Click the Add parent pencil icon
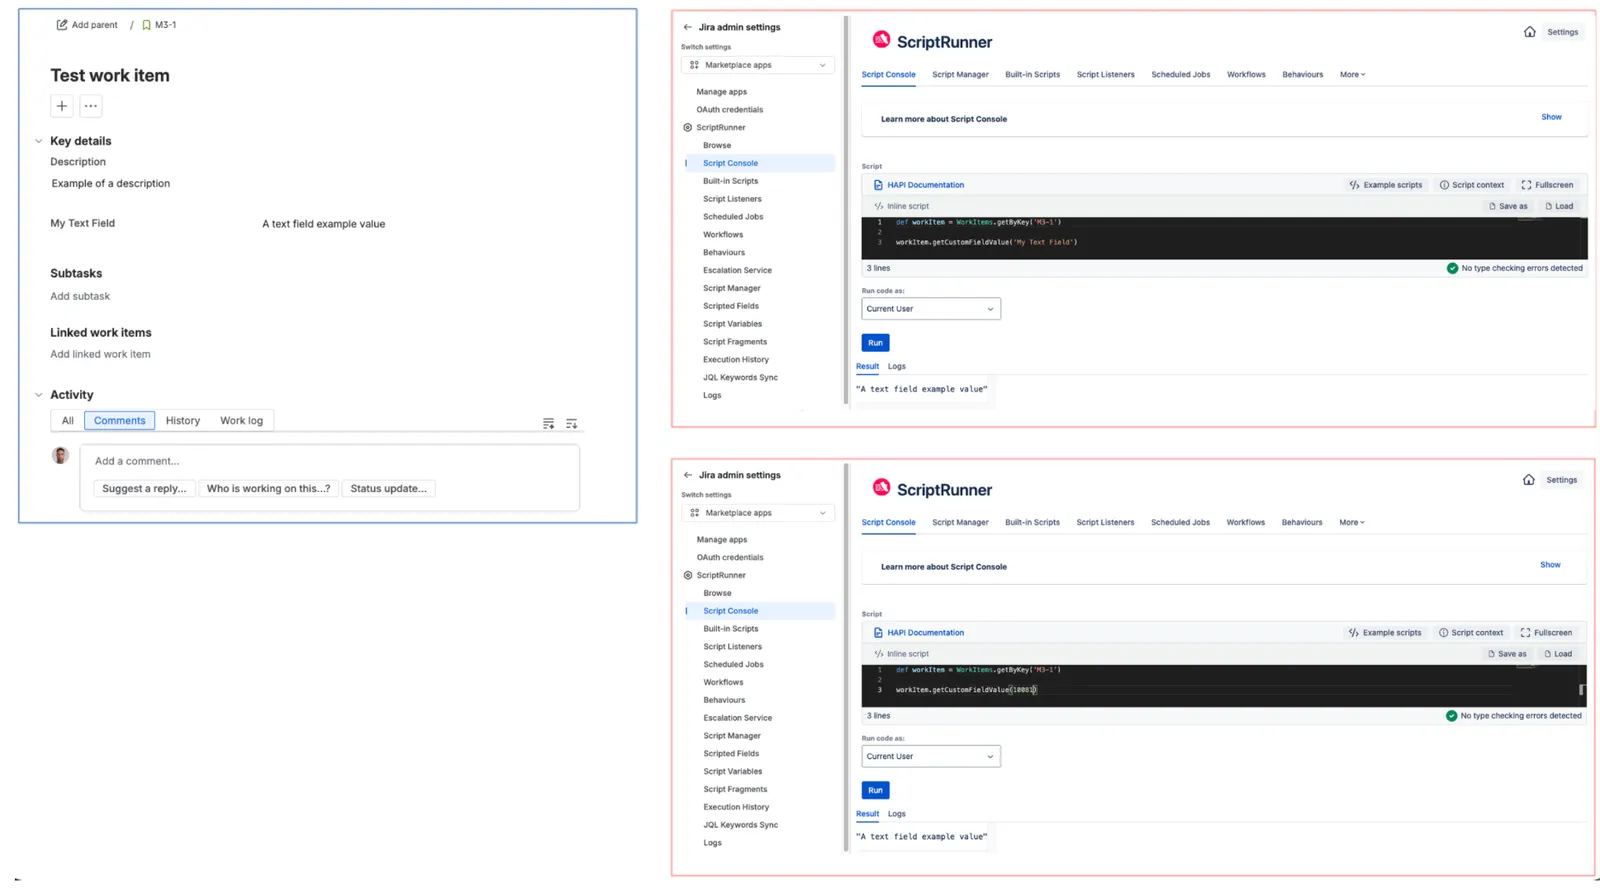The image size is (1600, 892). click(62, 25)
